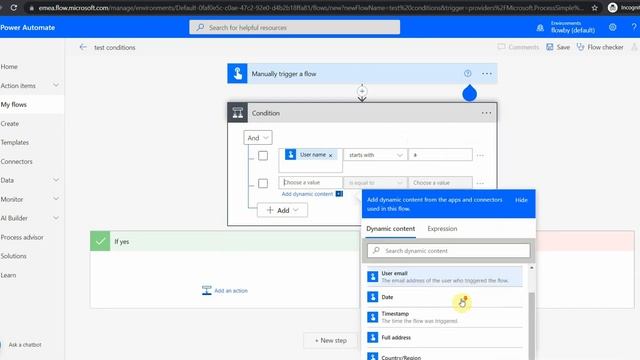640x360 pixels.
Task: Open the is equal to operator dropdown
Action: tap(375, 182)
